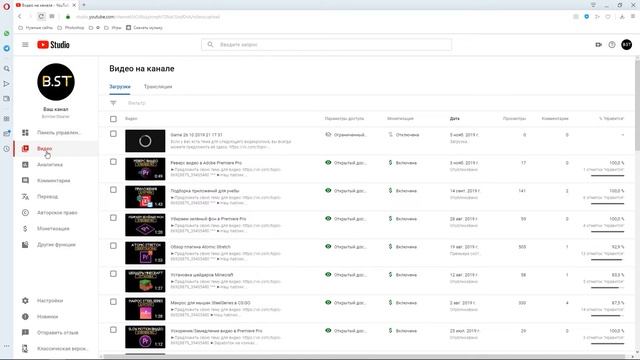The width and height of the screenshot is (640, 360).
Task: Switch to the Загрузки tab
Action: pyautogui.click(x=120, y=87)
